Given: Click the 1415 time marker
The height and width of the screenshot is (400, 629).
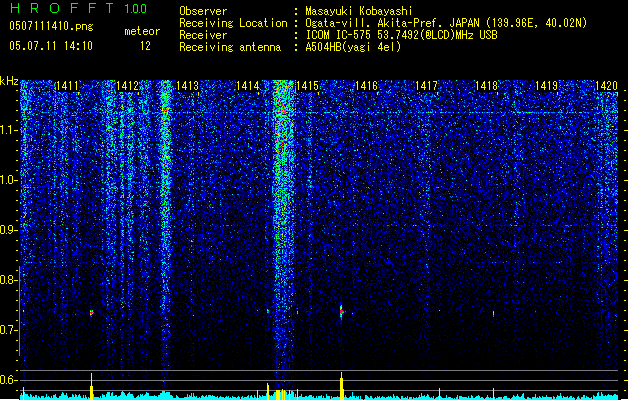Looking at the screenshot, I should click(307, 86).
